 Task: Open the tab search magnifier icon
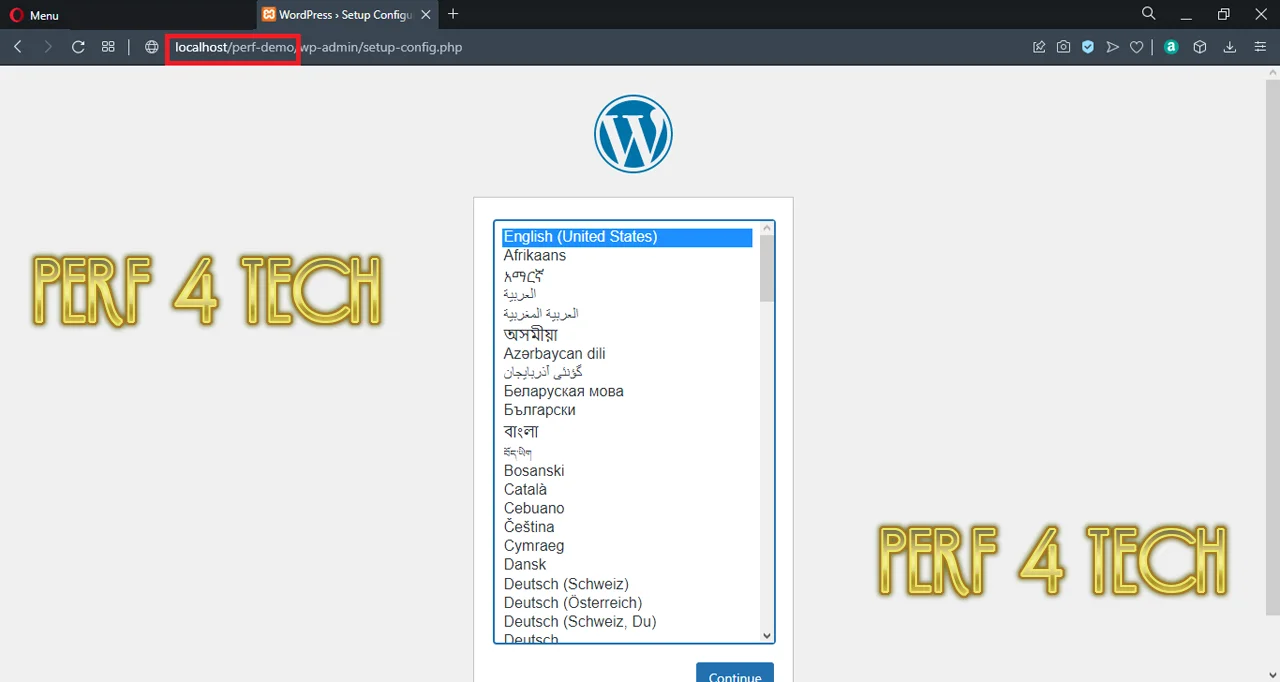[x=1149, y=14]
